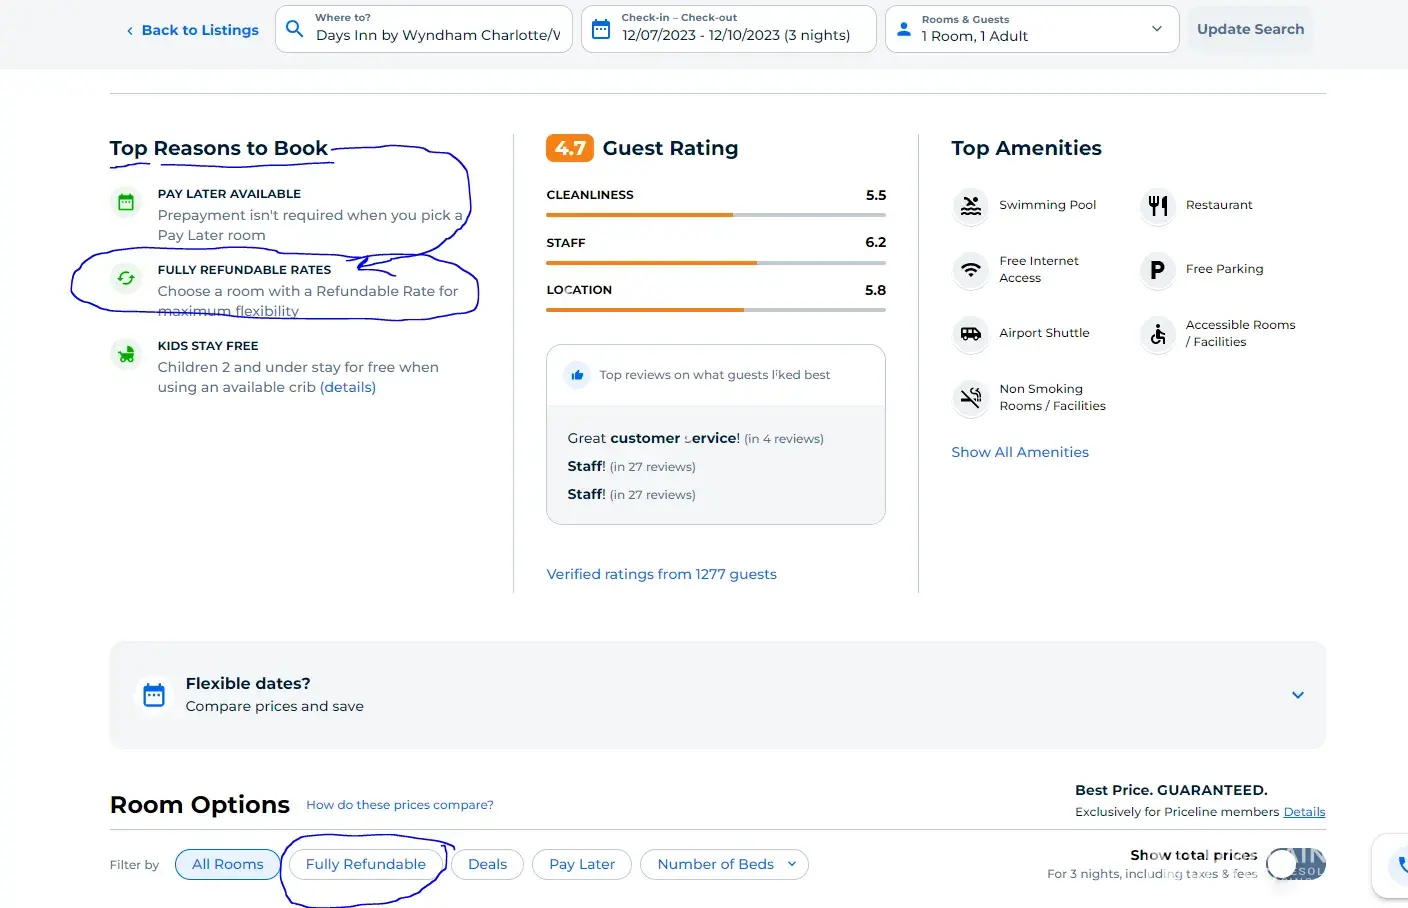1408x908 pixels.
Task: Open Show All Amenities link
Action: click(1019, 452)
